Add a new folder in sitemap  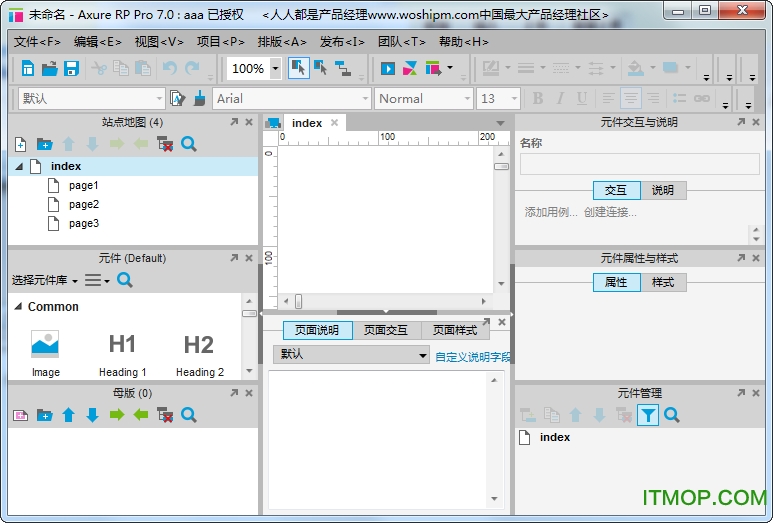point(44,144)
